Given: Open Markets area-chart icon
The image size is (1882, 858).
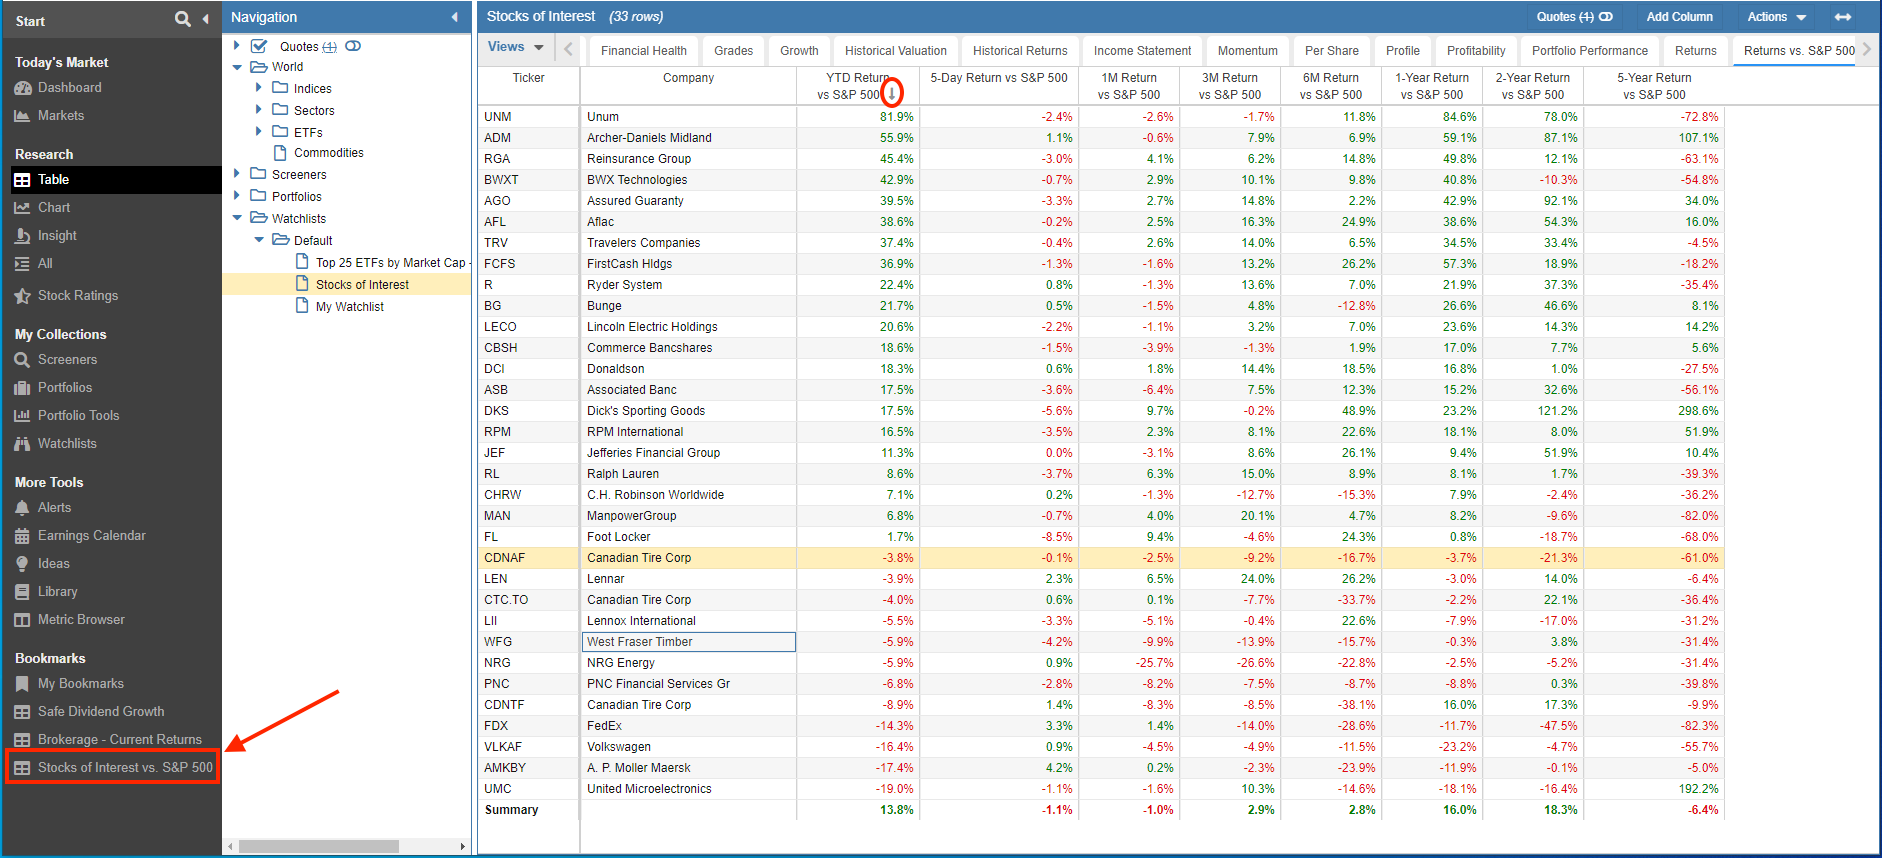Looking at the screenshot, I should coord(22,116).
